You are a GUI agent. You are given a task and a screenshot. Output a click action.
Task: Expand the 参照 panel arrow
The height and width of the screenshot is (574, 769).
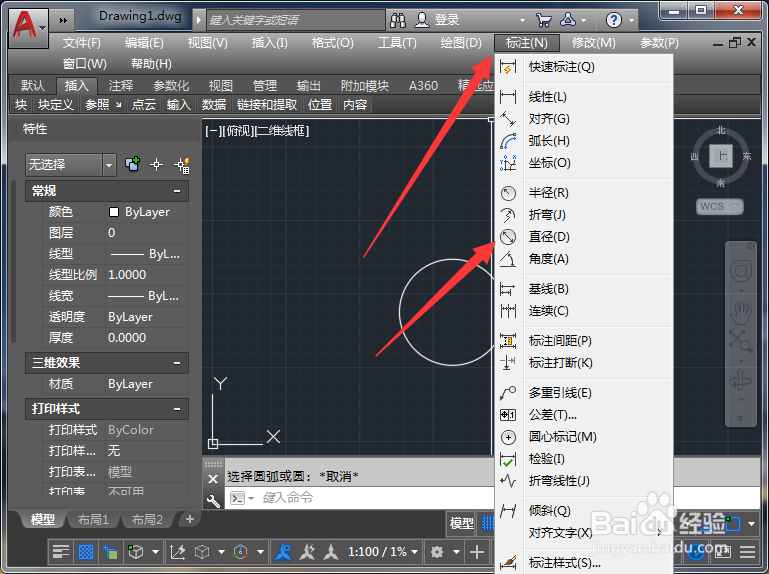tap(119, 104)
